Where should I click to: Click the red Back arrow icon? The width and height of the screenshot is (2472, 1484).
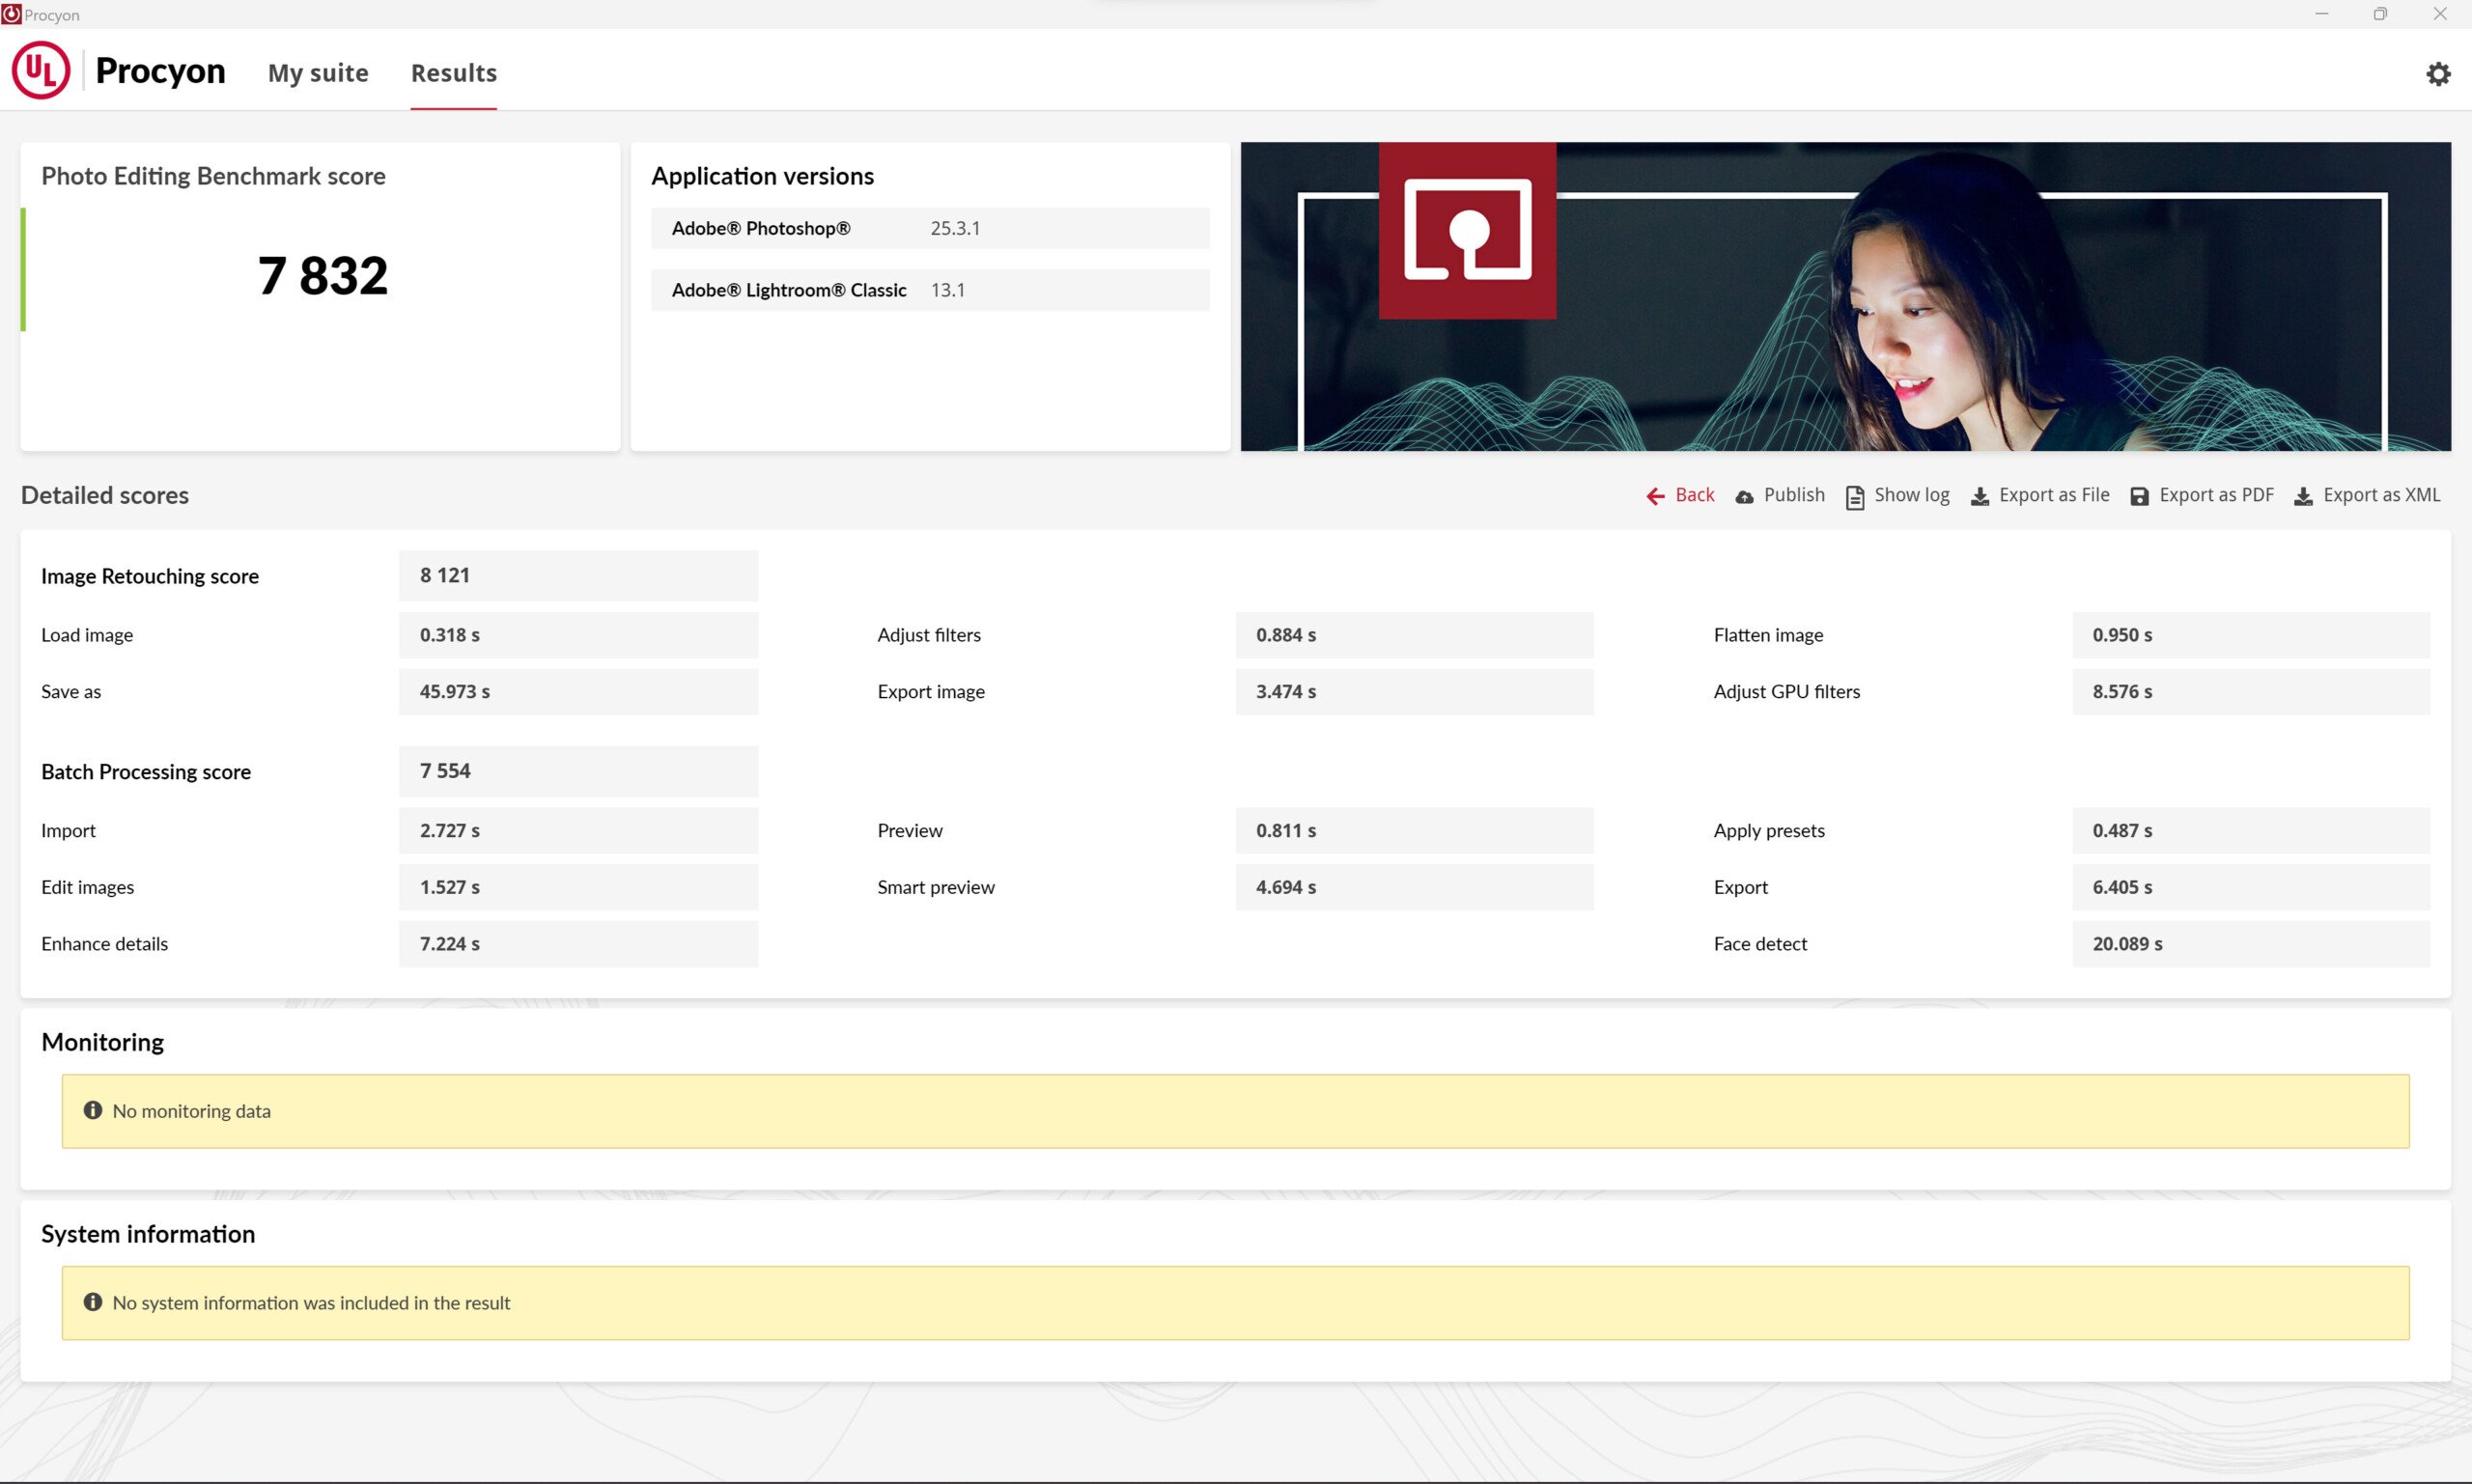(1655, 496)
